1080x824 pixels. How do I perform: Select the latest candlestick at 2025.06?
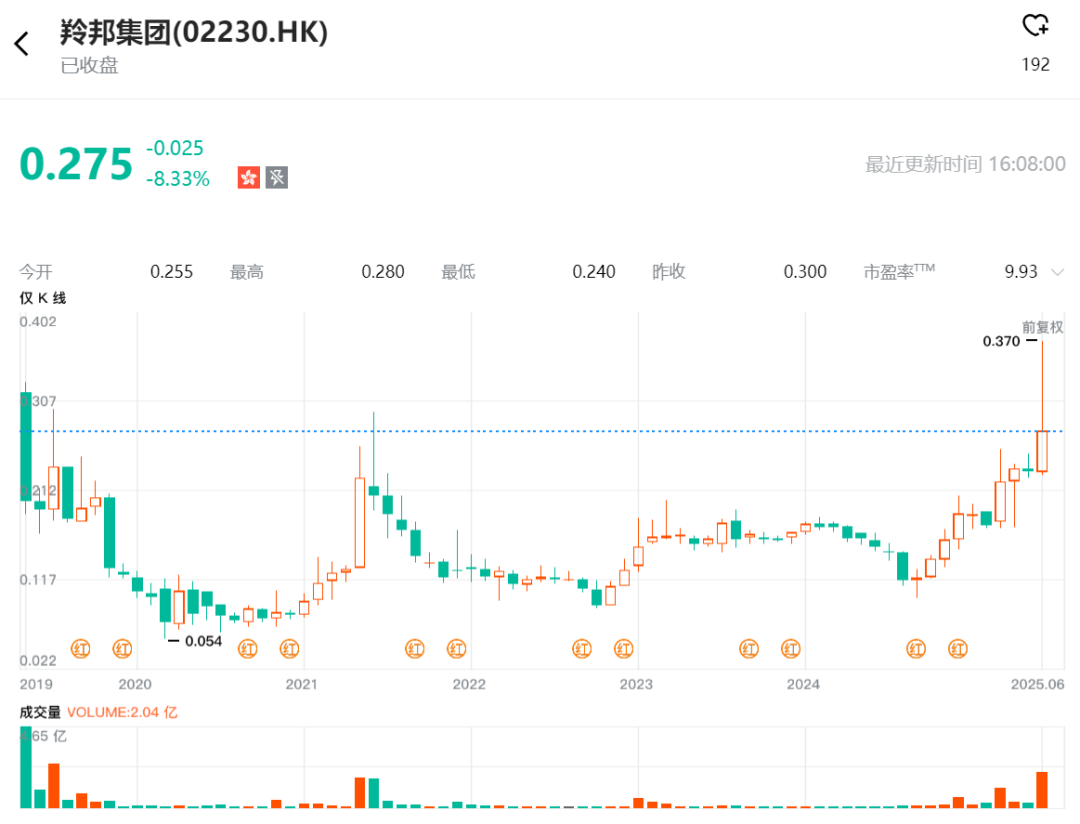1042,451
